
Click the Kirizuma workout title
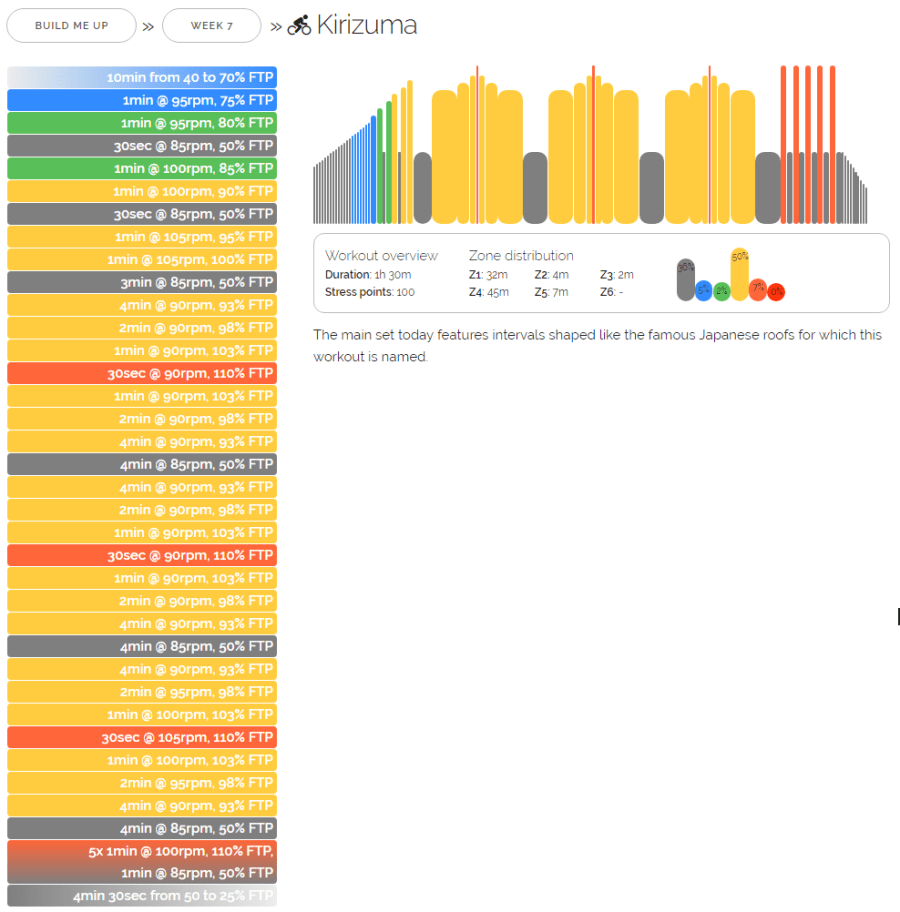point(366,26)
